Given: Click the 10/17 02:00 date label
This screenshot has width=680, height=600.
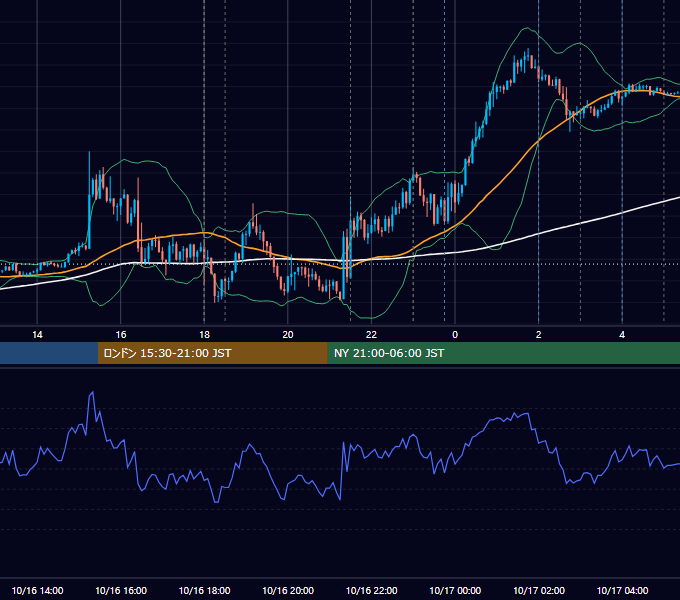Looking at the screenshot, I should [539, 590].
